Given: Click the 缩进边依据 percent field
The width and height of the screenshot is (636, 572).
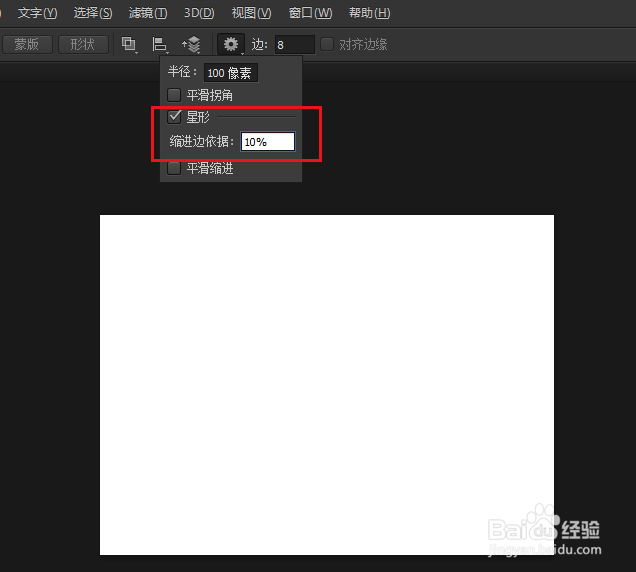Looking at the screenshot, I should point(268,142).
